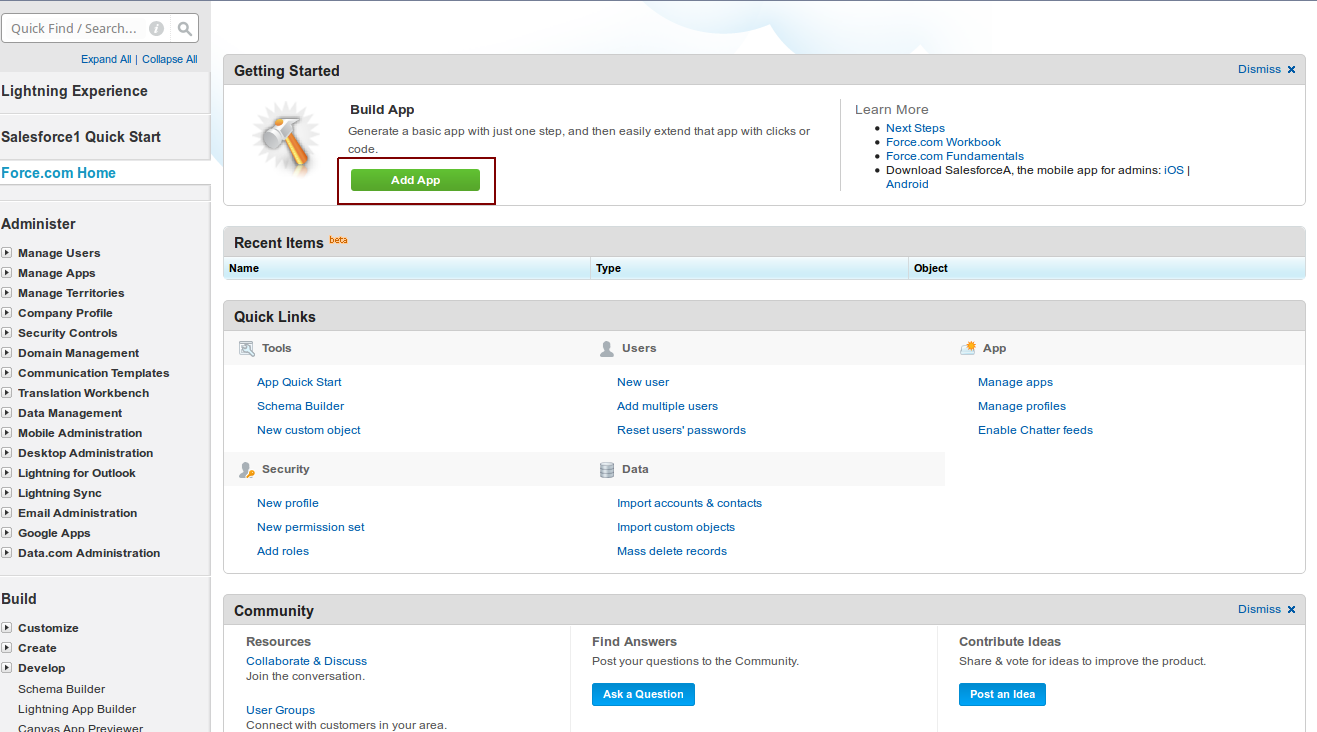The height and width of the screenshot is (732, 1317).
Task: Open Salesforce1 Quick Start sidebar section
Action: click(81, 137)
